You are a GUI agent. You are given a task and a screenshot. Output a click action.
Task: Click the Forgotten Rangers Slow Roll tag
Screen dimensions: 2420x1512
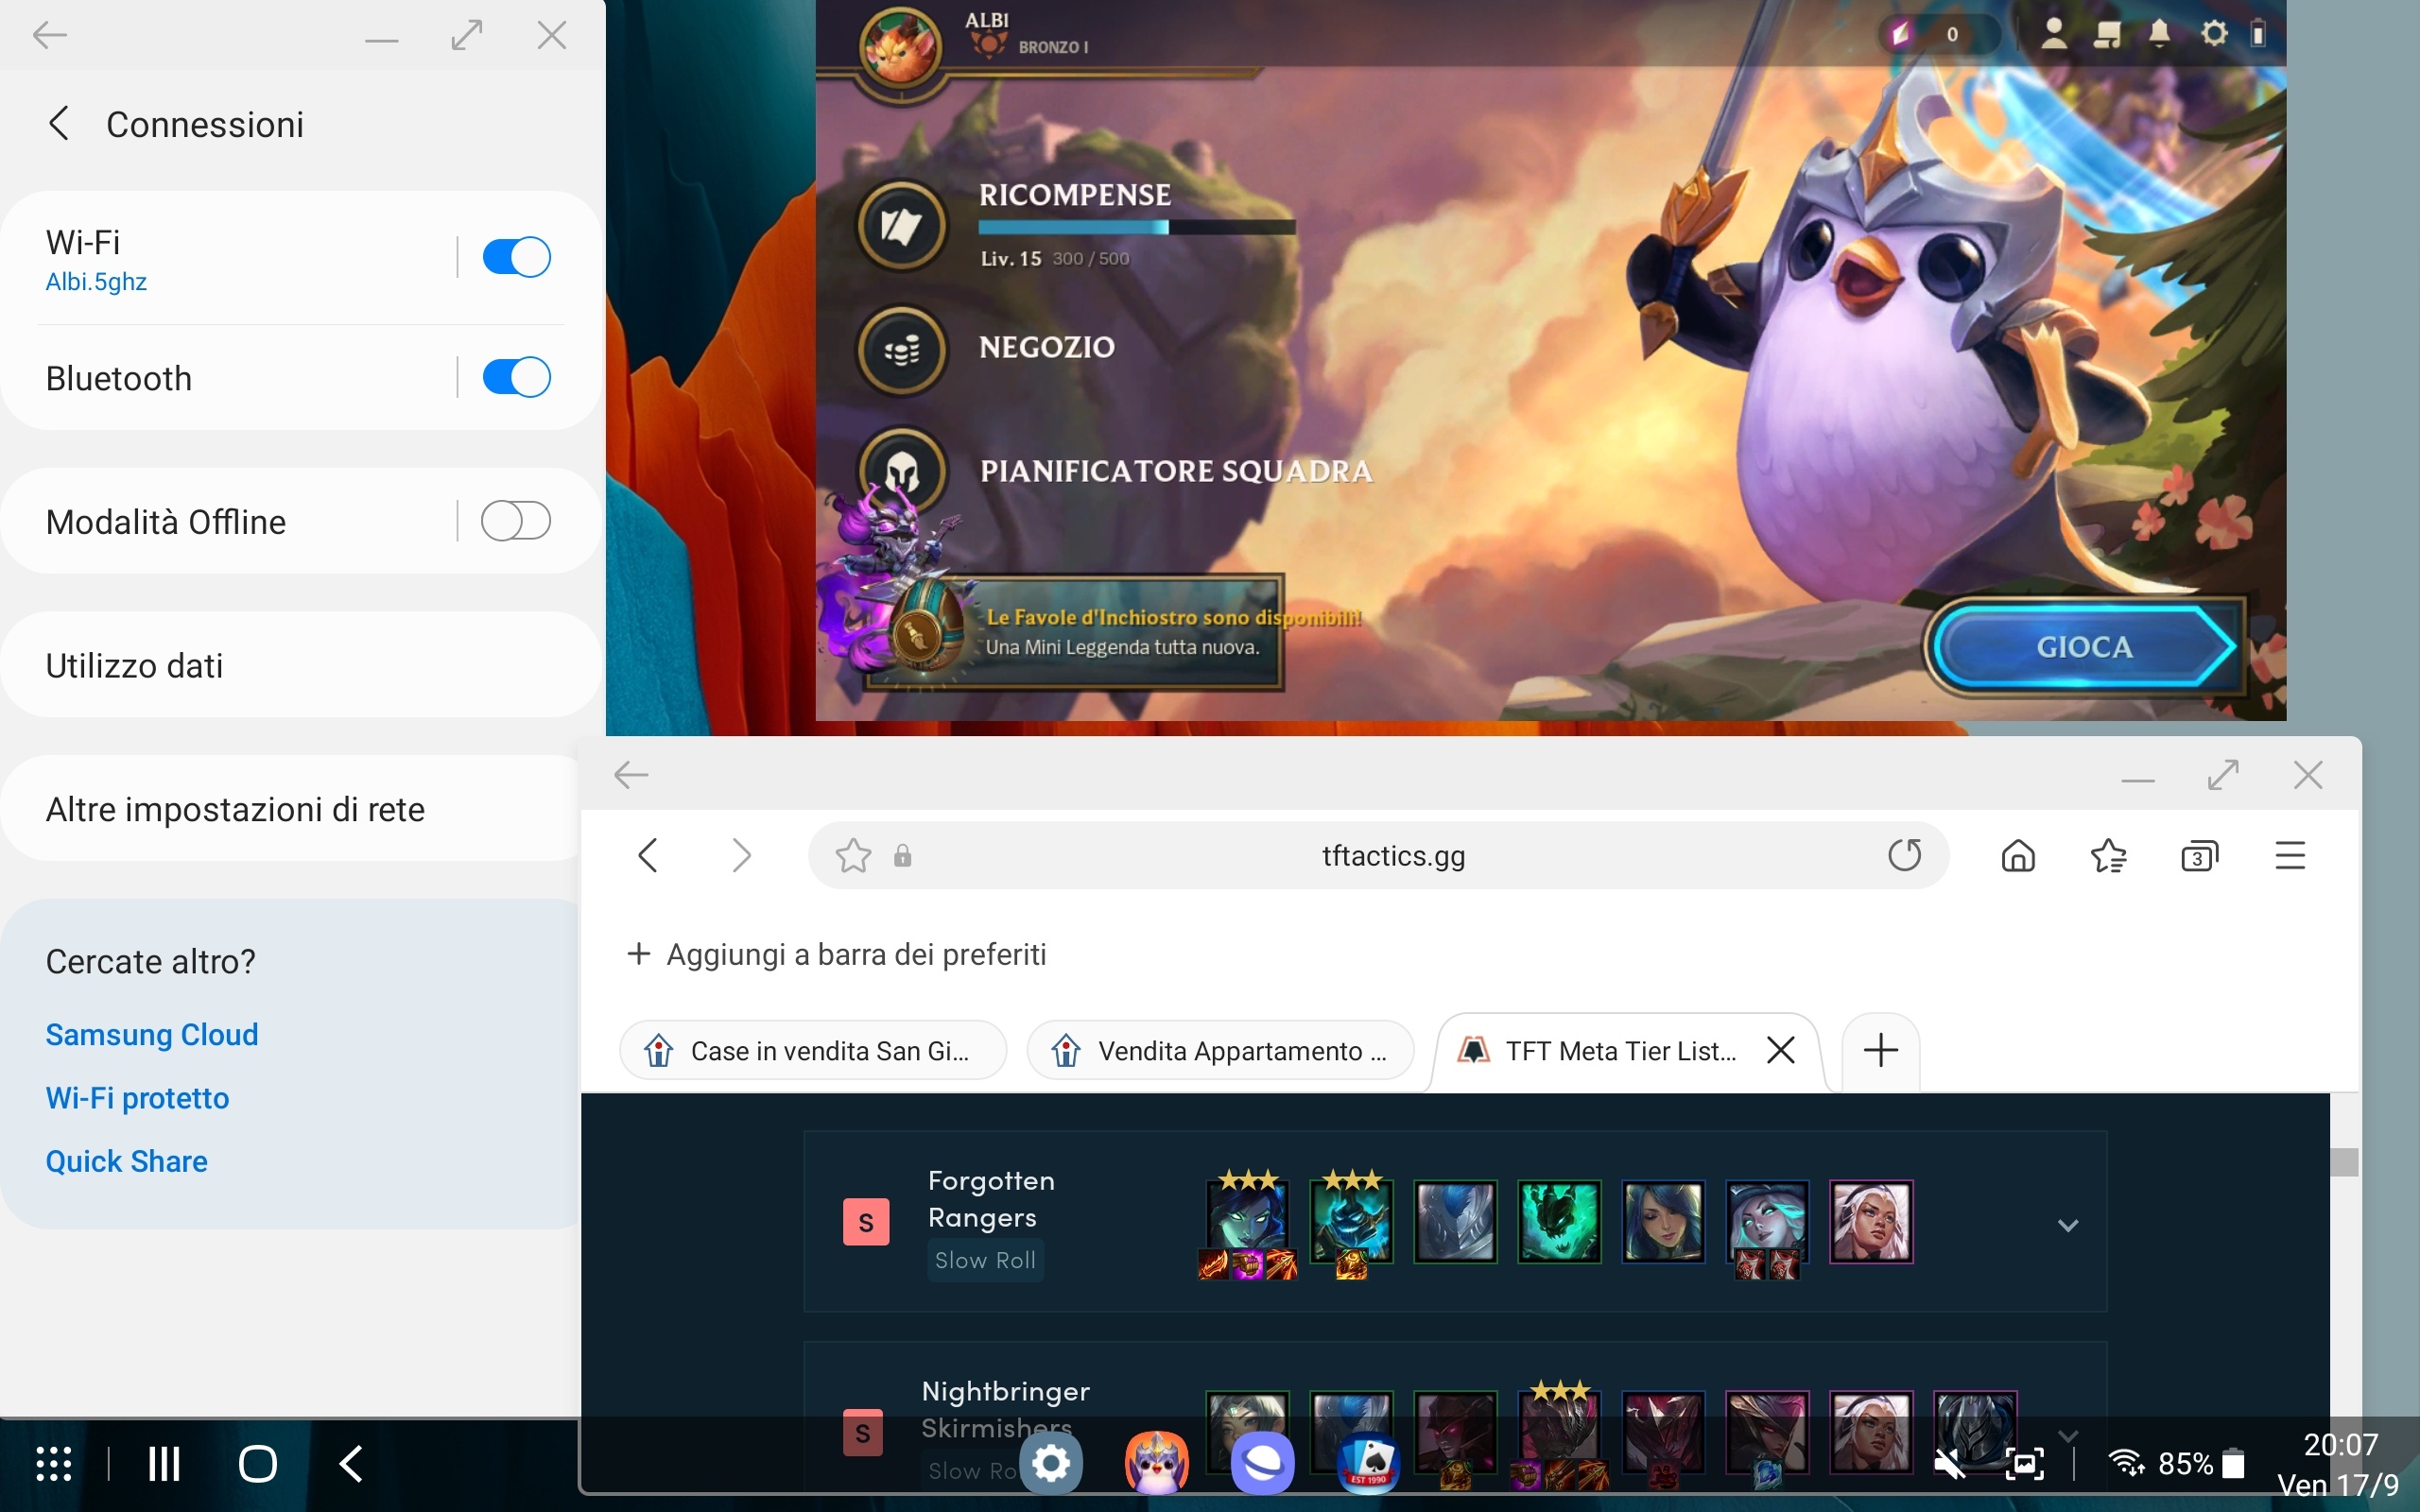click(x=985, y=1260)
